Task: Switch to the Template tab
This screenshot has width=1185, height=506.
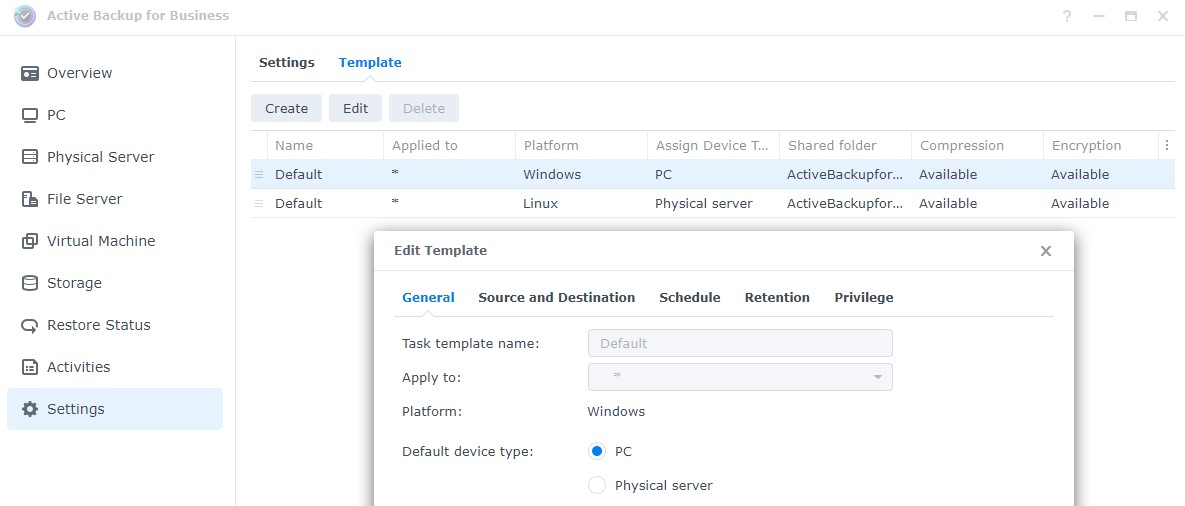Action: pyautogui.click(x=370, y=63)
